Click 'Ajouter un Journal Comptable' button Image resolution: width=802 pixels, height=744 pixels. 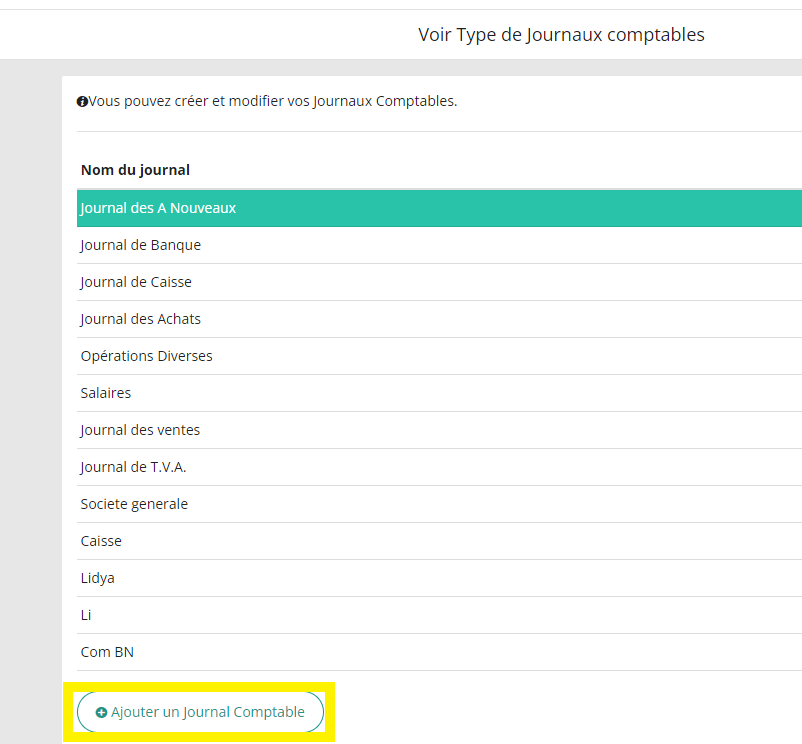200,711
